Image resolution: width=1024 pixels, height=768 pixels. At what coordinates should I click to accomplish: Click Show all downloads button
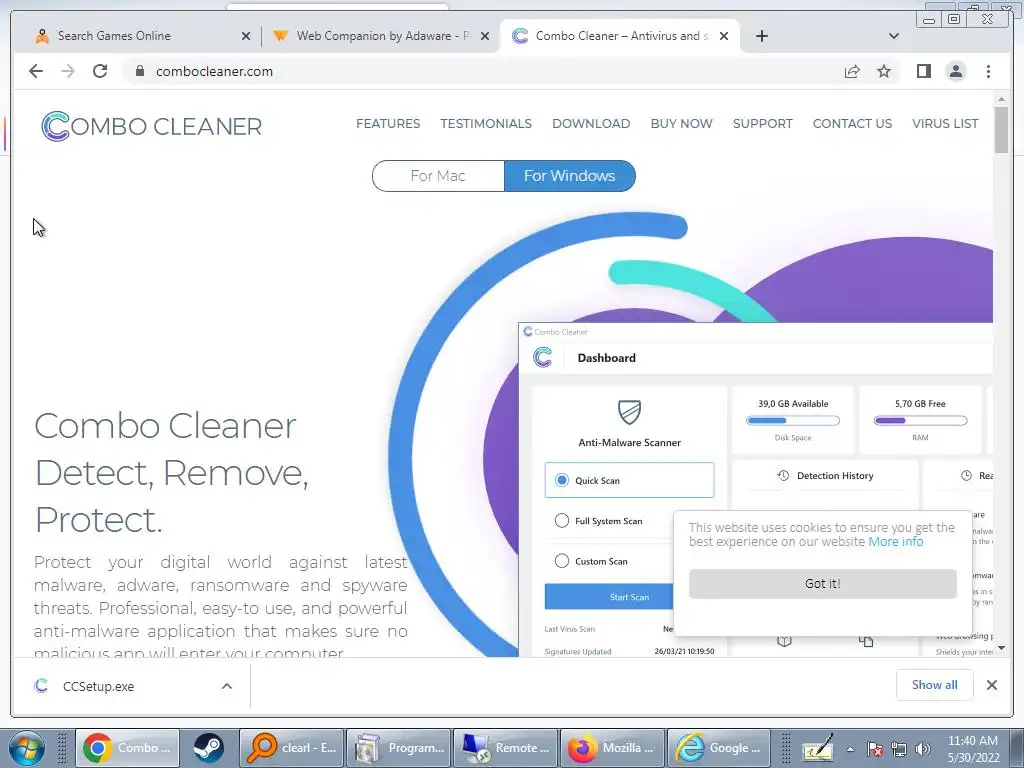935,684
